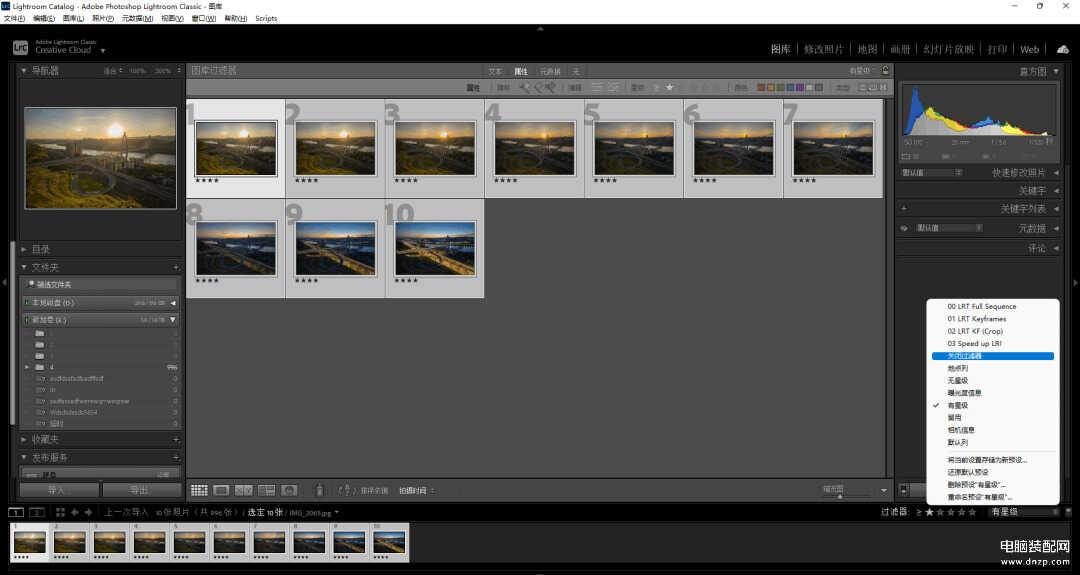Click the filter lock icon in library filter bar

[x=885, y=70]
